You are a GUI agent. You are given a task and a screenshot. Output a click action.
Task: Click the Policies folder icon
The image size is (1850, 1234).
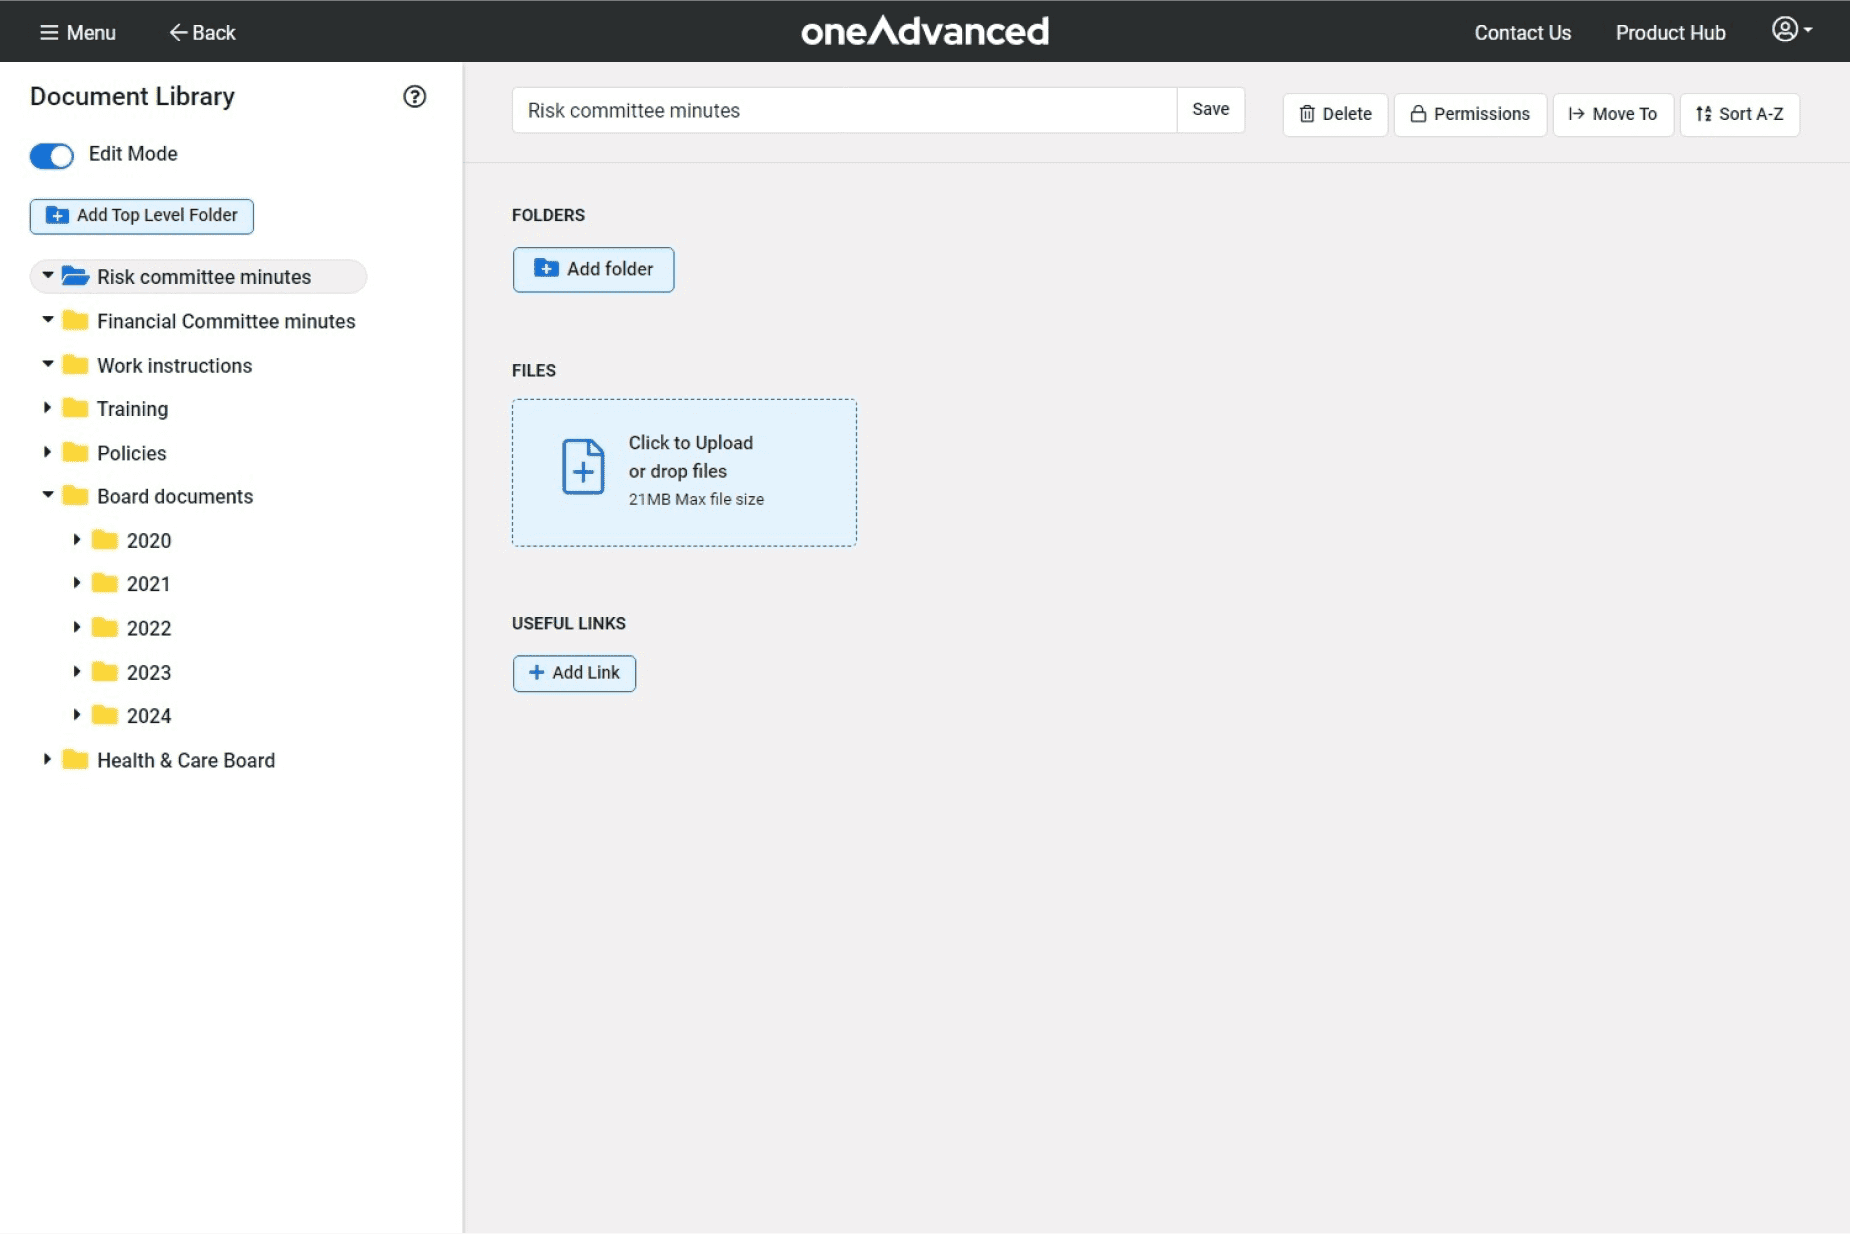tap(75, 453)
